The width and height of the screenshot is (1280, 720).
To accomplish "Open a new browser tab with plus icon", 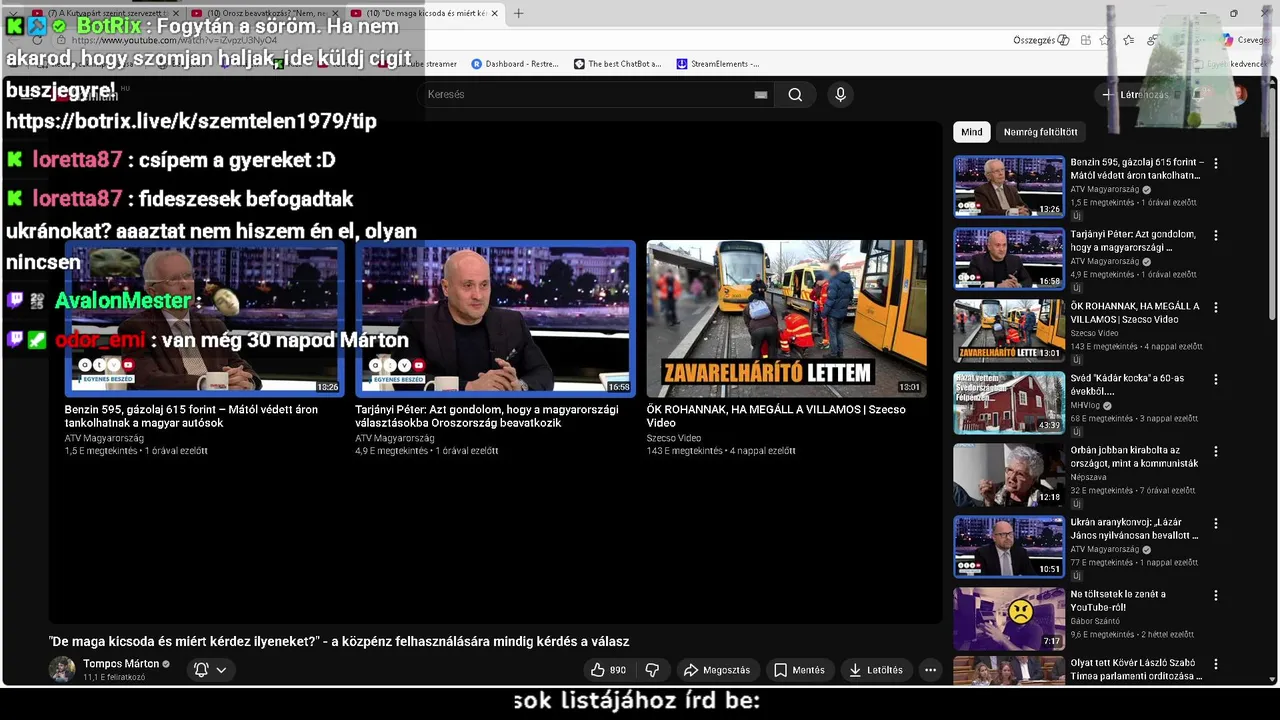I will click(x=518, y=13).
